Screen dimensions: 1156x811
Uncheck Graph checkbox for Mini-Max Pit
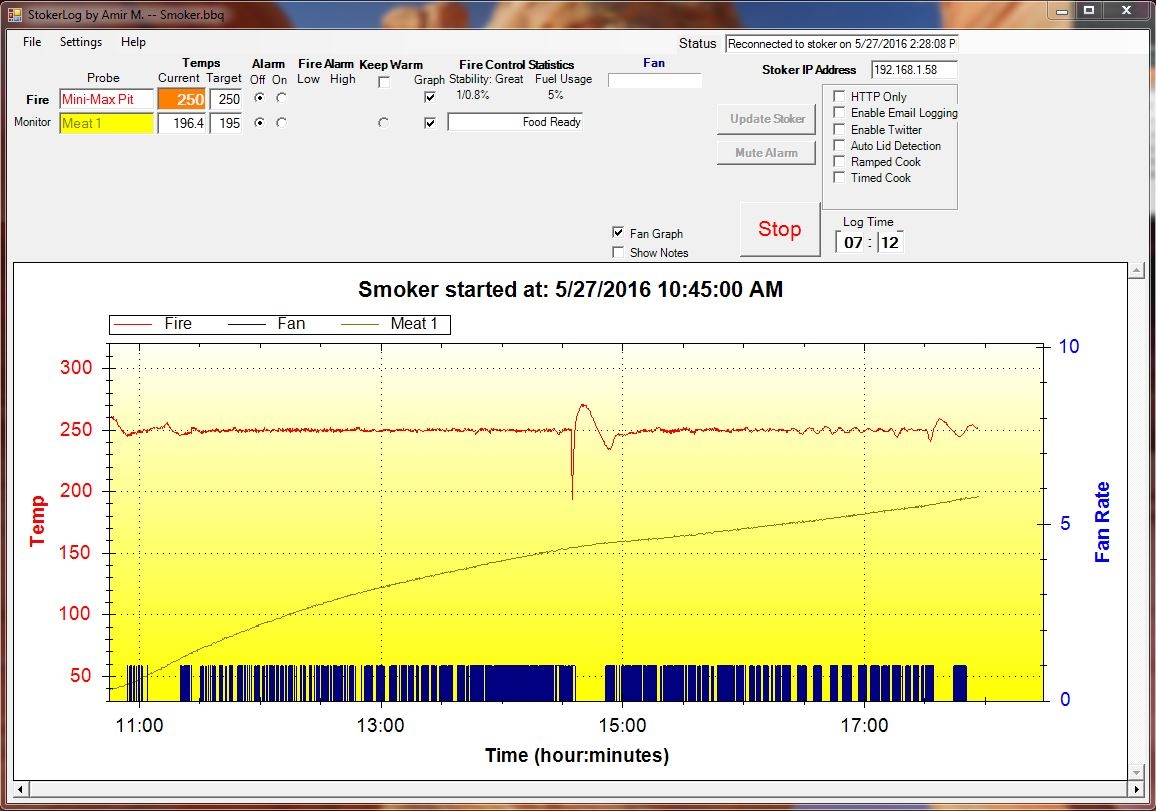point(431,97)
